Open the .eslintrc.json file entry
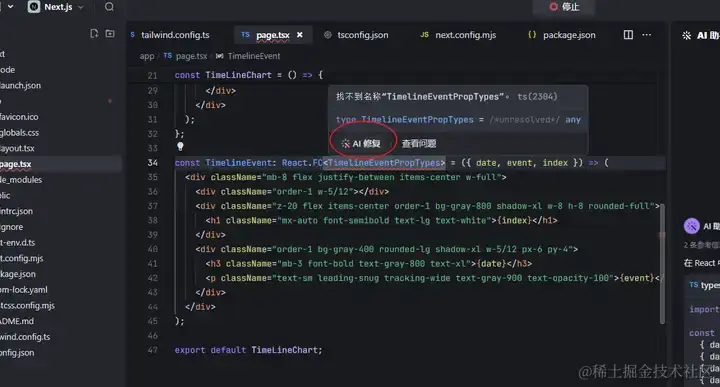Screen dimensions: 720x387 point(16,211)
